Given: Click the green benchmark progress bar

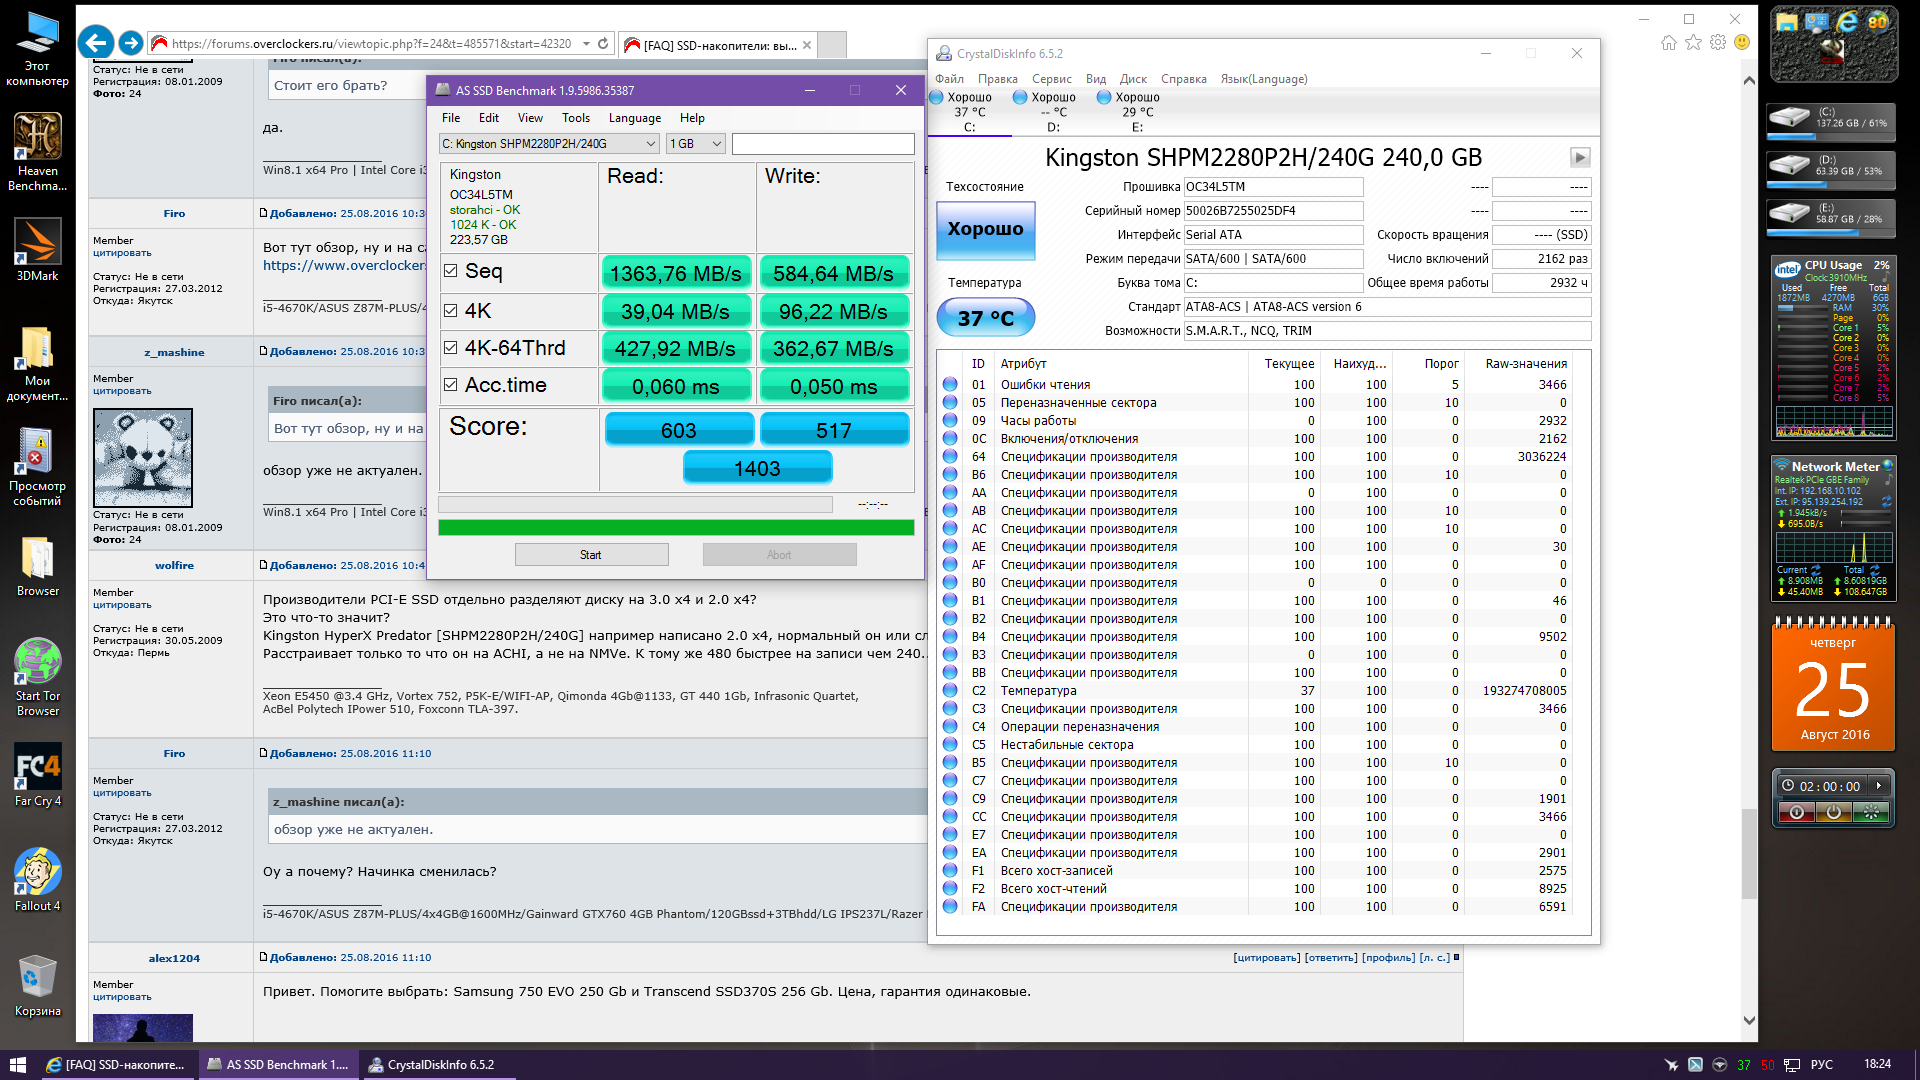Looking at the screenshot, I should pos(676,527).
